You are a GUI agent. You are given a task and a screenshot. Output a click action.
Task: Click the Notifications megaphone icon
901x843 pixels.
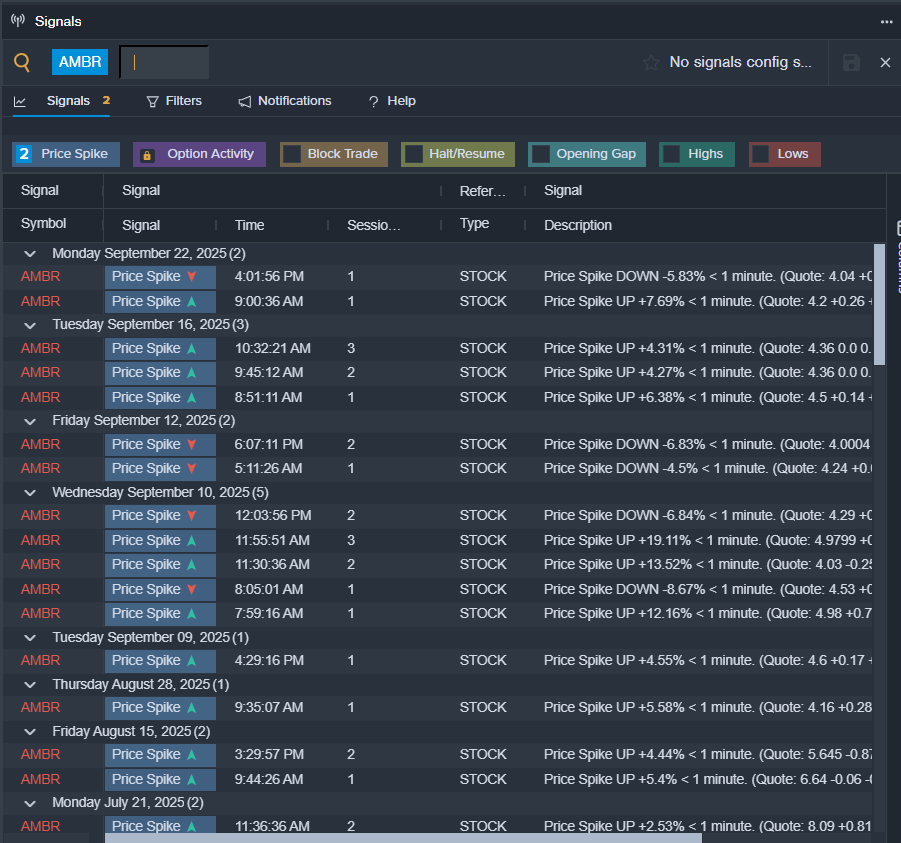coord(245,101)
